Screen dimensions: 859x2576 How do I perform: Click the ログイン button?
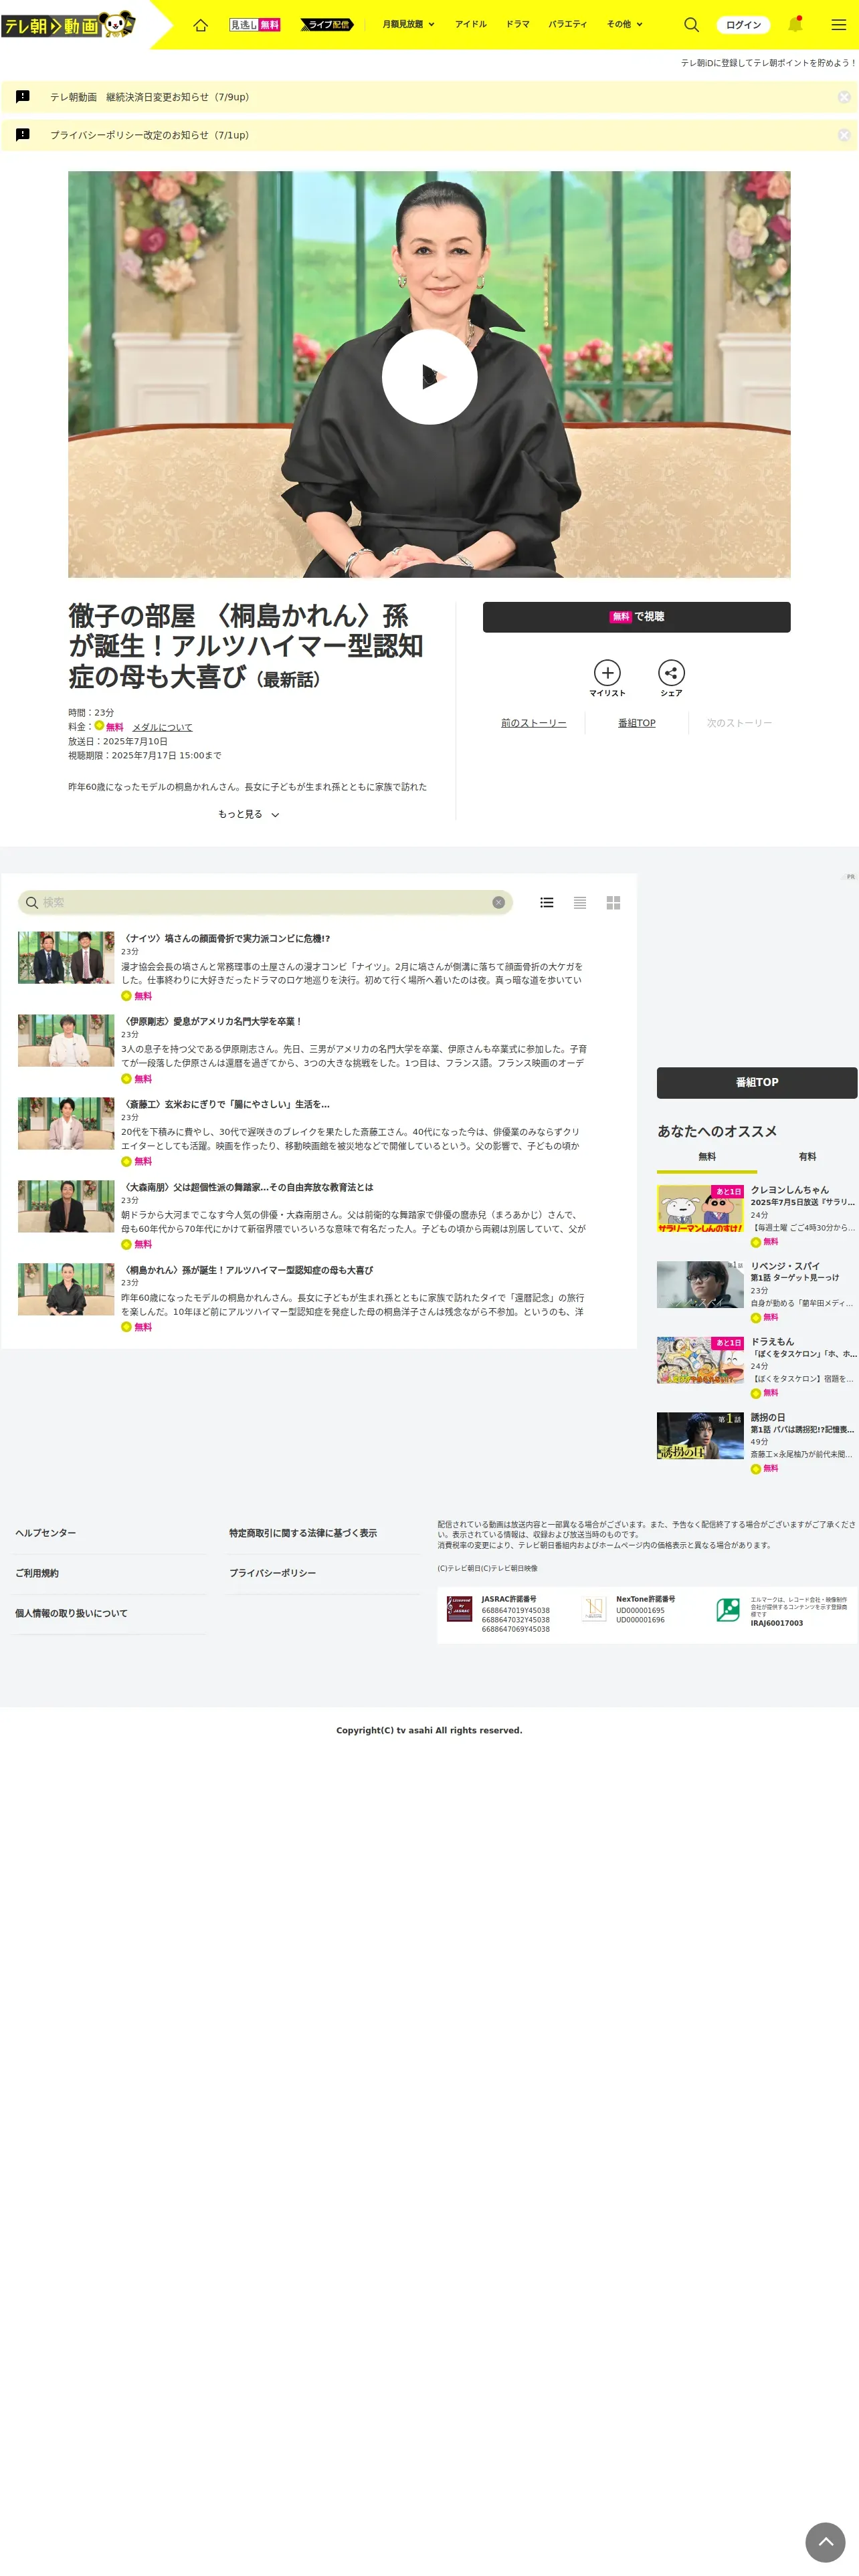(x=743, y=25)
